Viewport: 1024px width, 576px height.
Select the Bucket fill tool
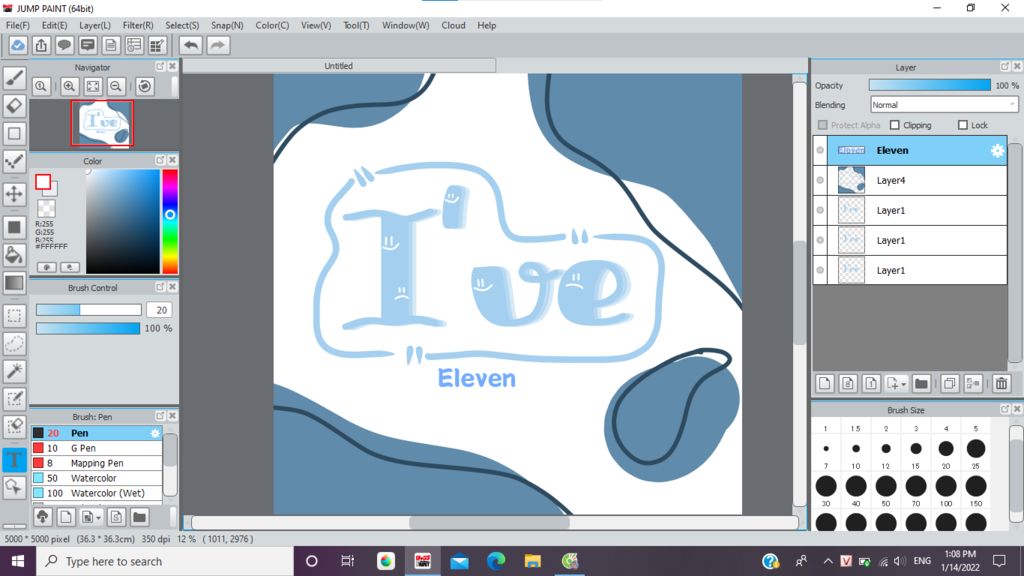14,255
